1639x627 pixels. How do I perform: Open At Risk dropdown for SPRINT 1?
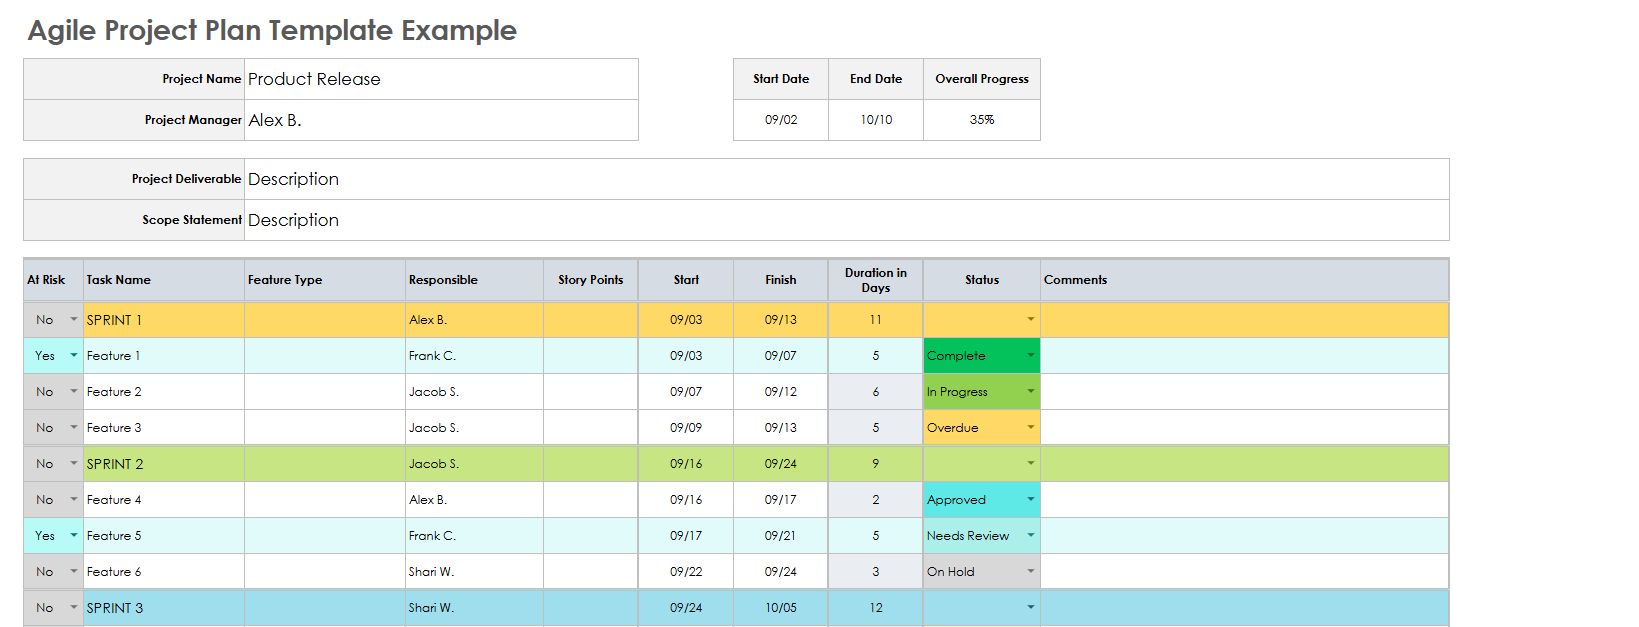pos(73,320)
